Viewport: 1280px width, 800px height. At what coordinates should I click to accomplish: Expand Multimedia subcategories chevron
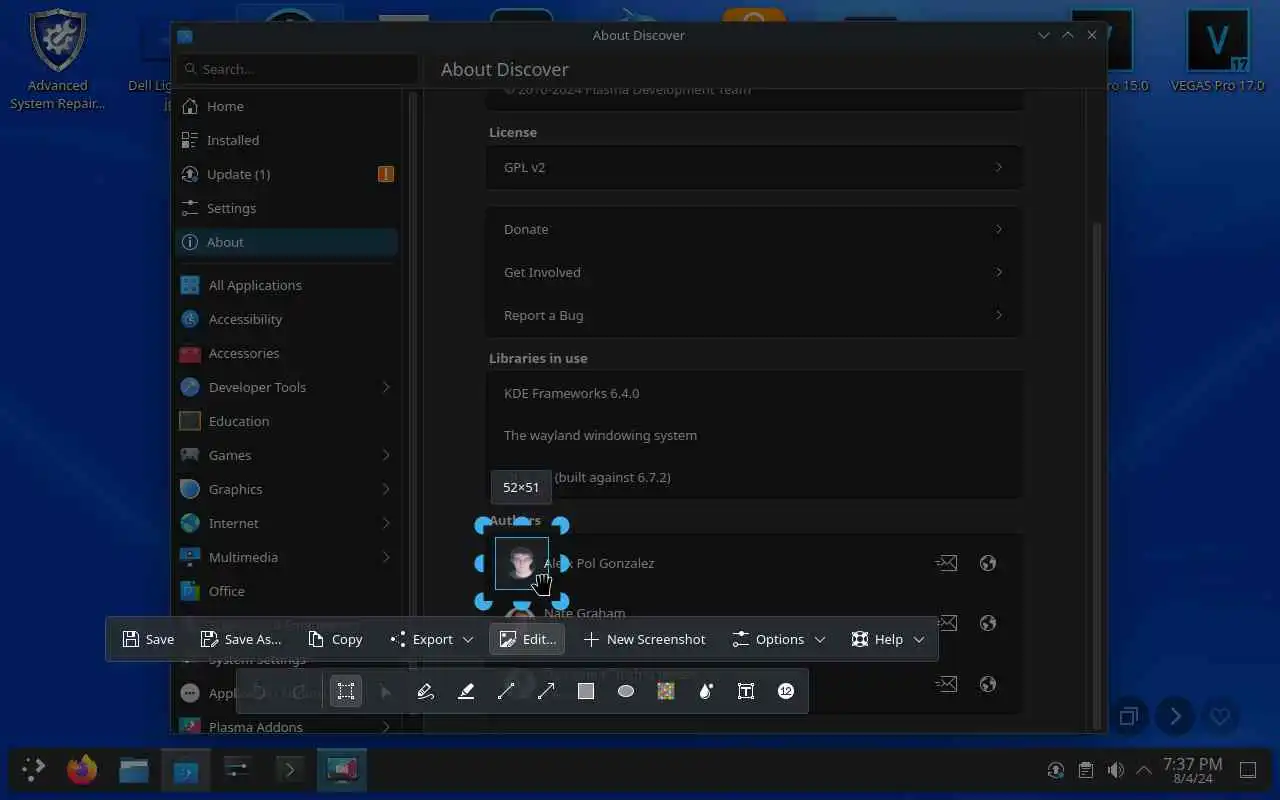pyautogui.click(x=386, y=557)
